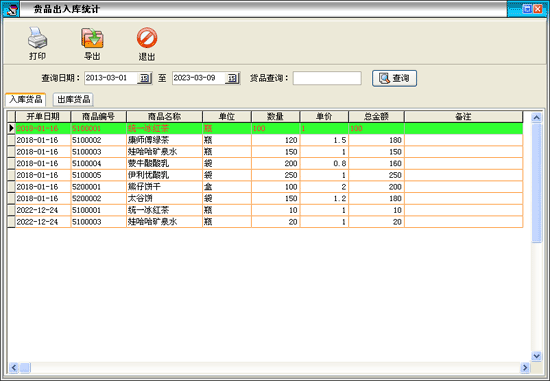Click the 查询 search button

394,78
